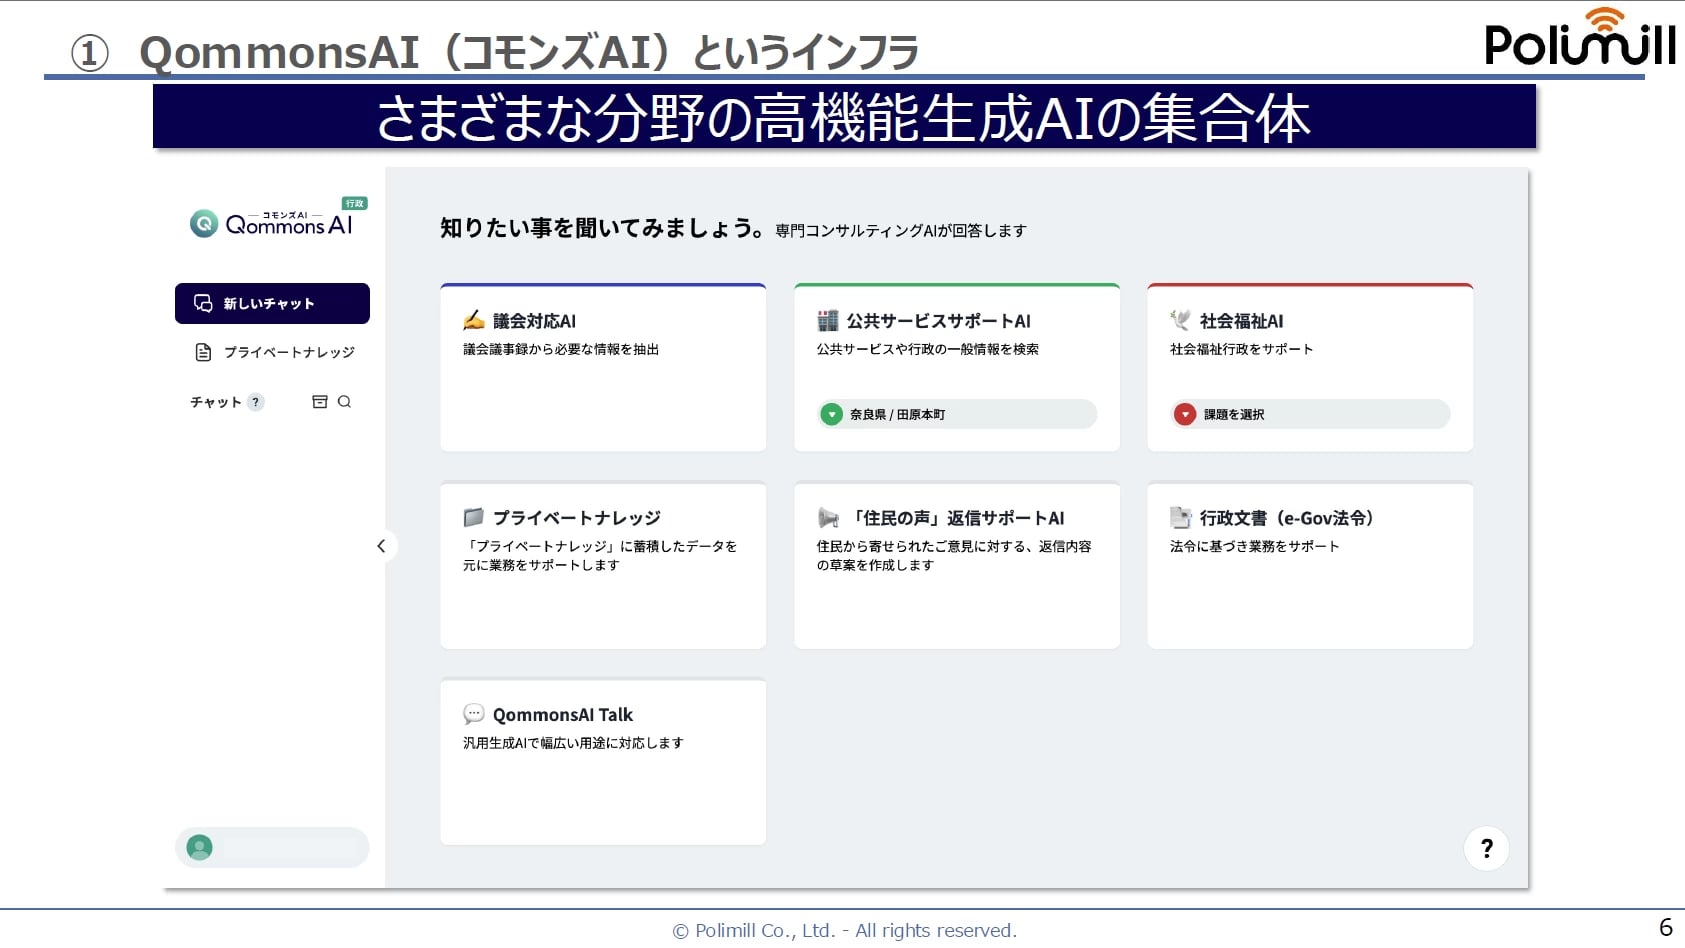1685x948 pixels.
Task: Start a 新しいチャット
Action: (272, 304)
